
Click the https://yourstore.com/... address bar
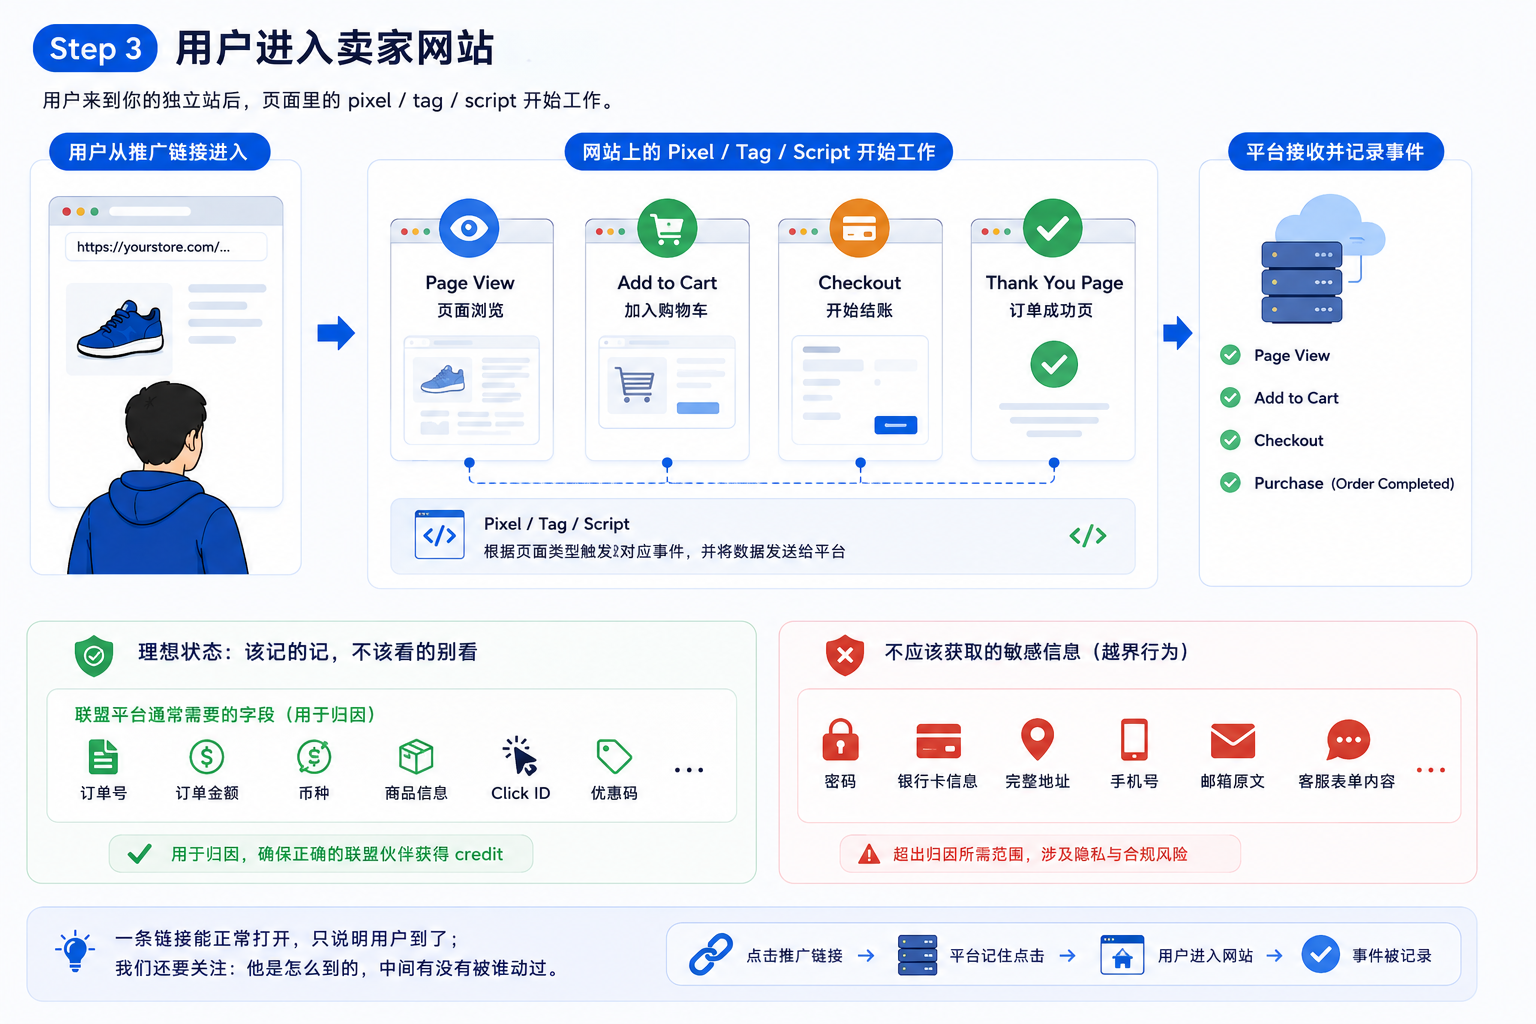(166, 247)
